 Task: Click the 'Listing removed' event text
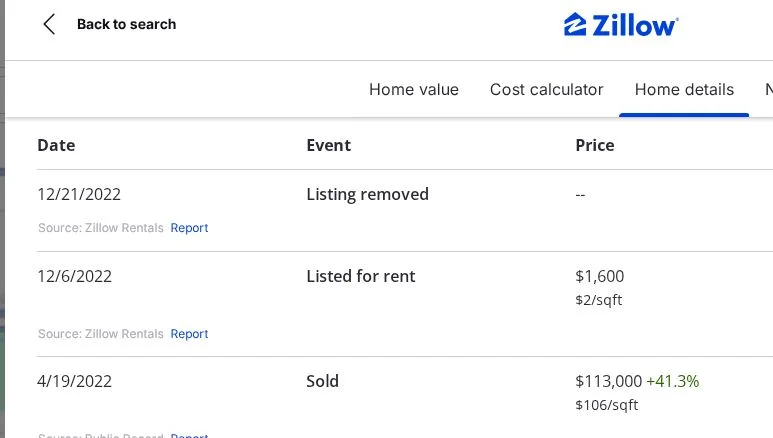coord(367,194)
